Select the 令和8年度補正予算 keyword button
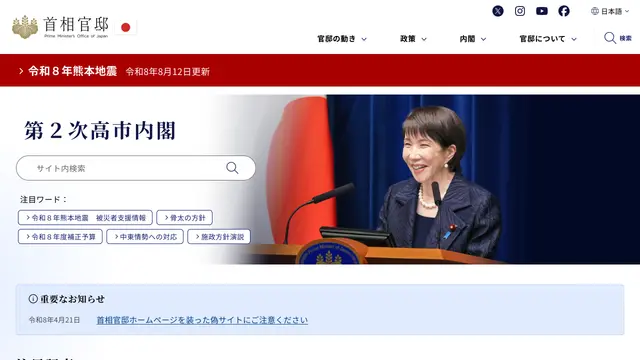This screenshot has height=360, width=640. point(60,236)
